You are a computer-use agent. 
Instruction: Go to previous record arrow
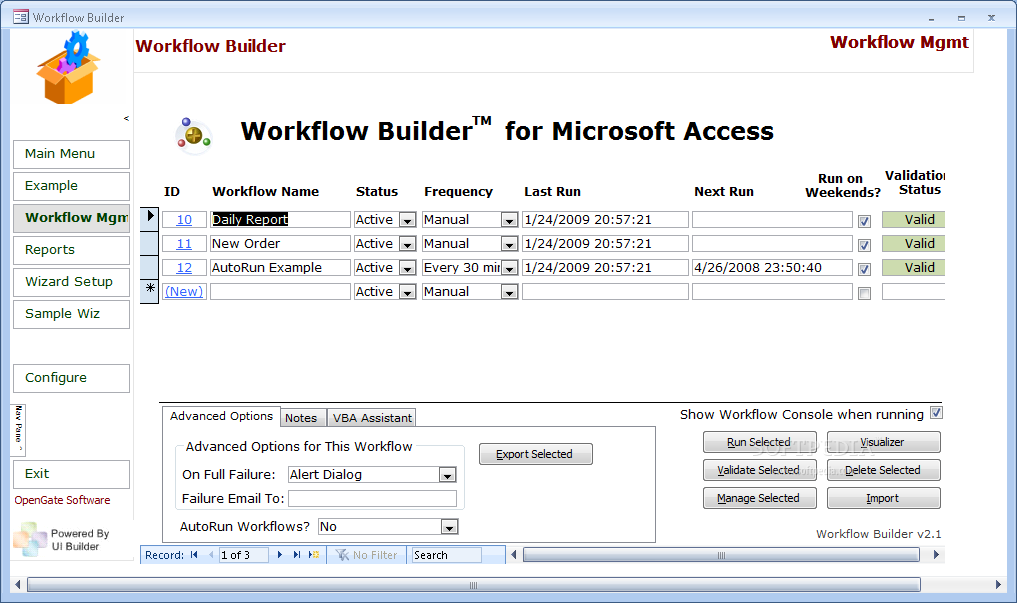(211, 555)
